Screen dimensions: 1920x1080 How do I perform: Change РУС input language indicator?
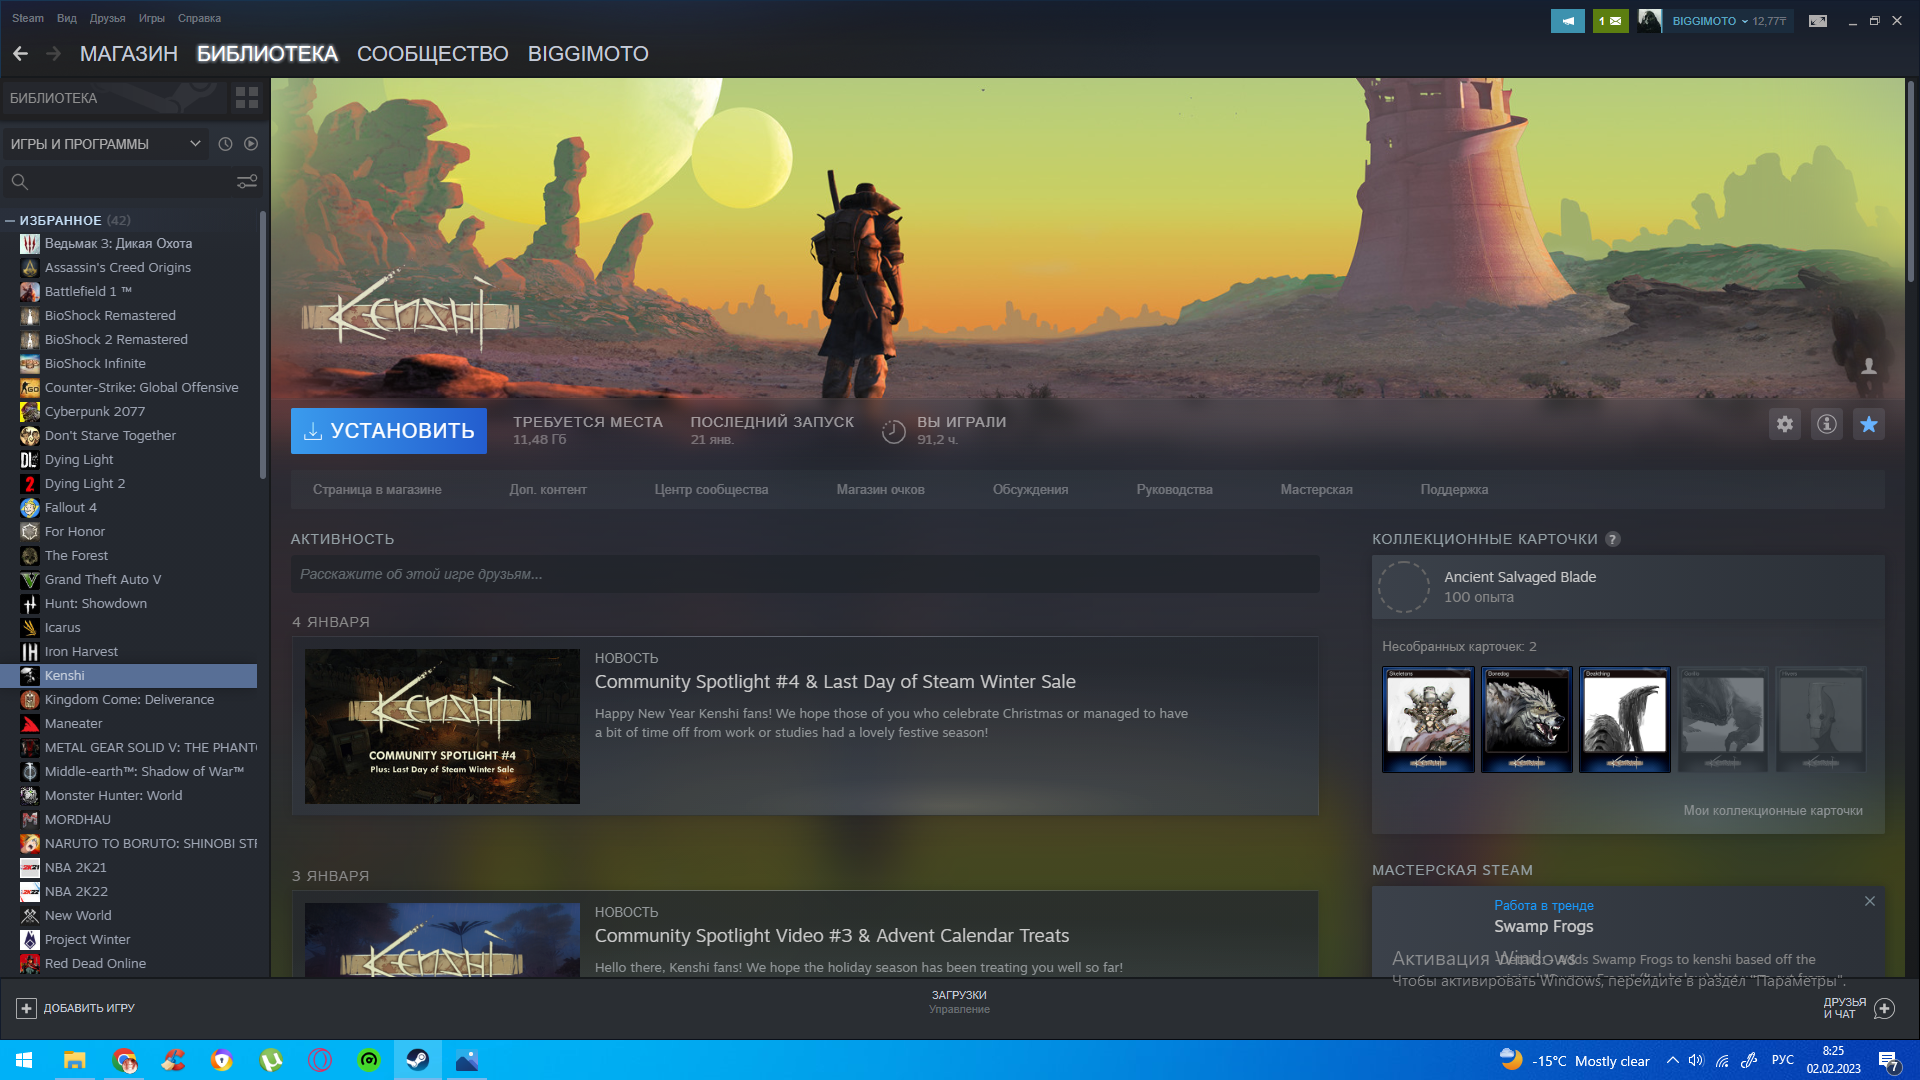point(1782,1061)
